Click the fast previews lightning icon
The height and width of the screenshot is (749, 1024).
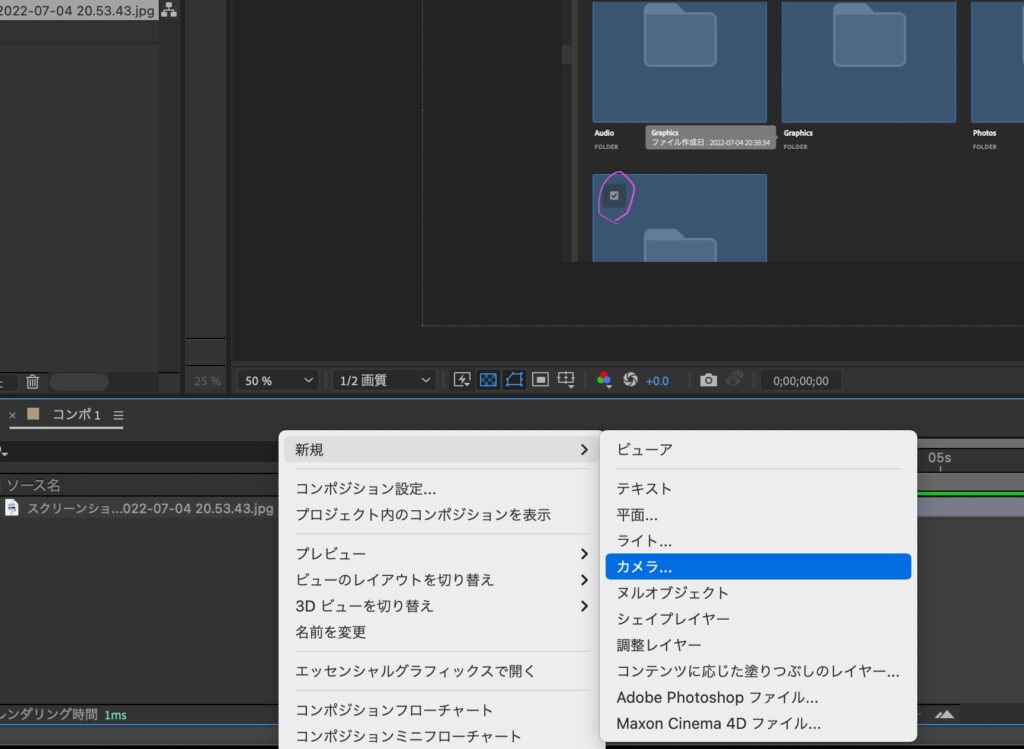pos(462,380)
